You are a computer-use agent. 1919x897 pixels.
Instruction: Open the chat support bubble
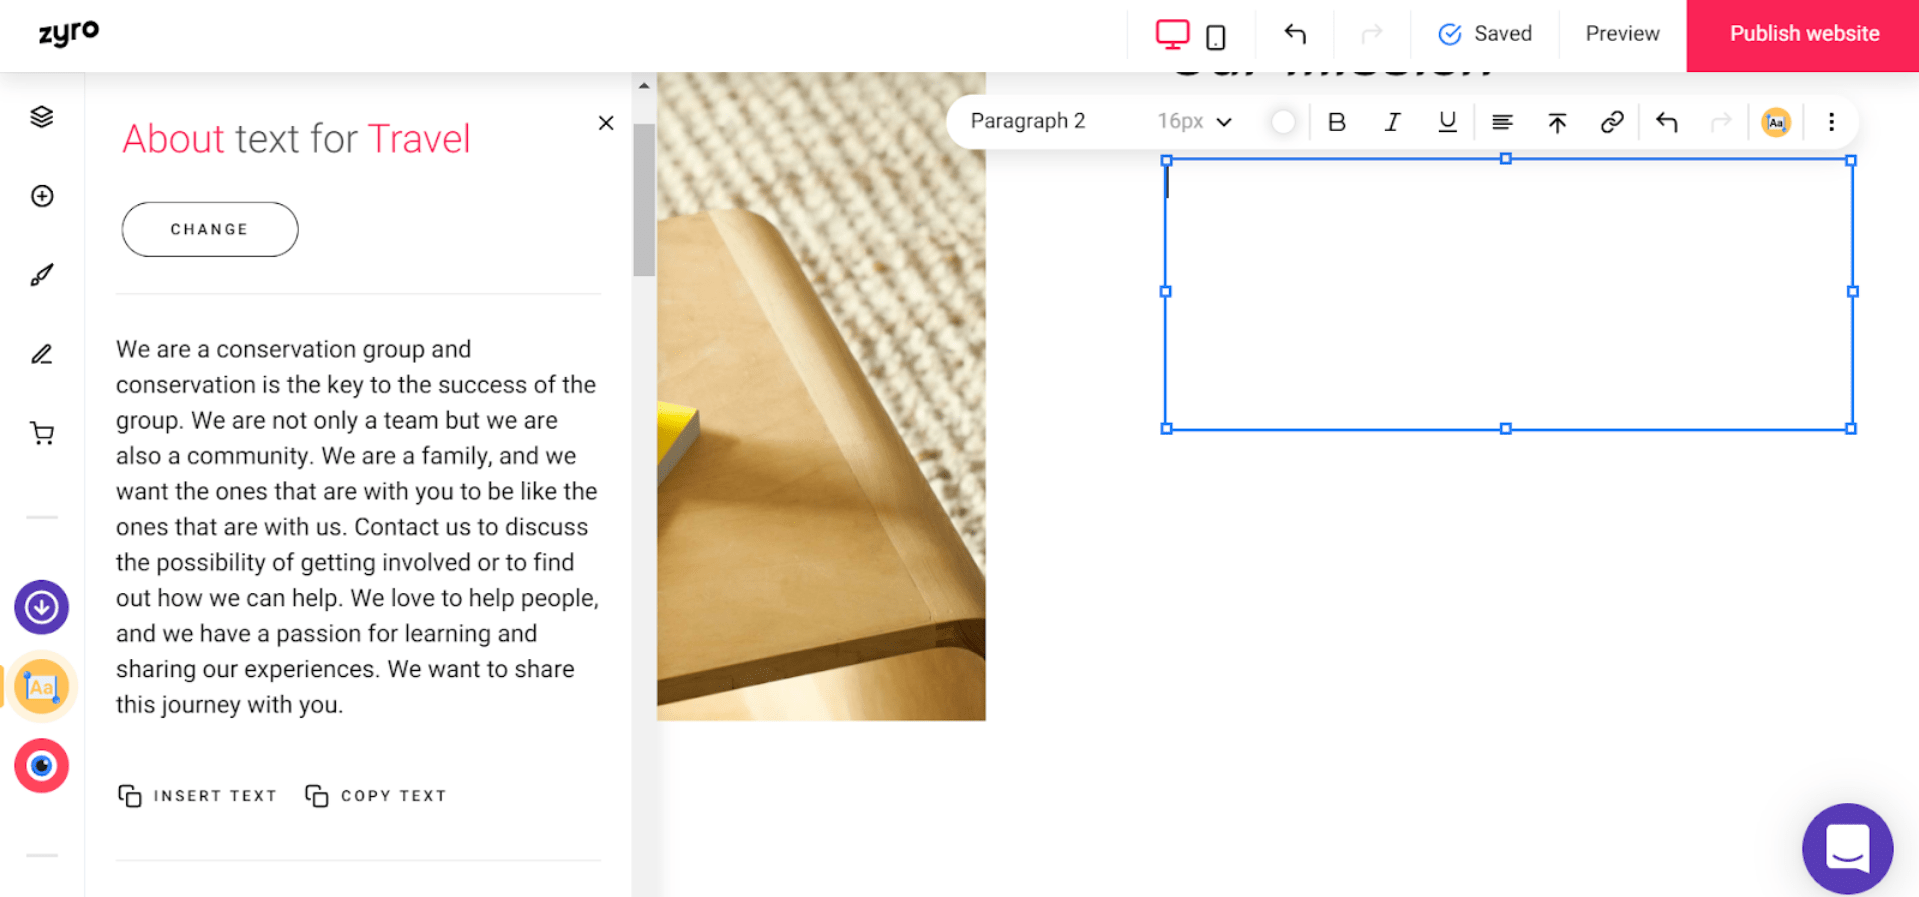(1847, 848)
